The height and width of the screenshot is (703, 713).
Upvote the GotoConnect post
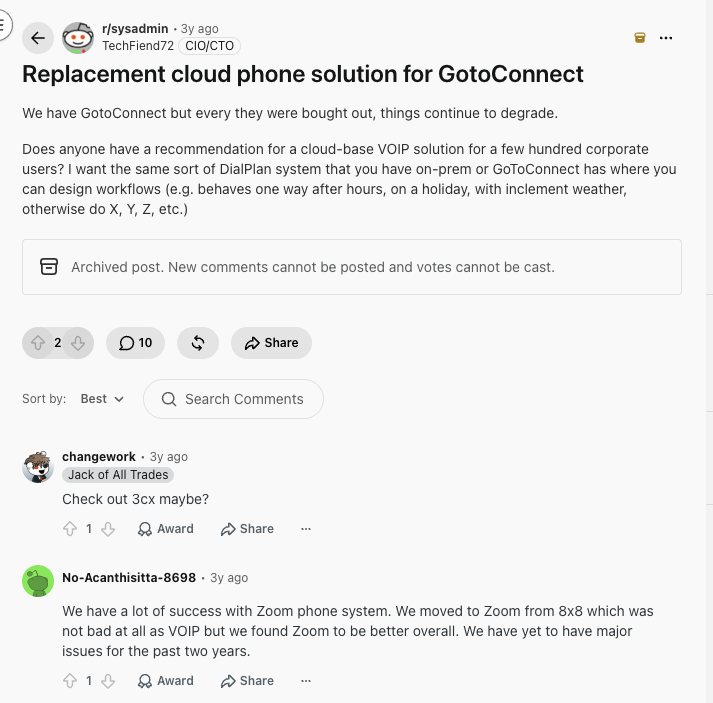pos(38,343)
